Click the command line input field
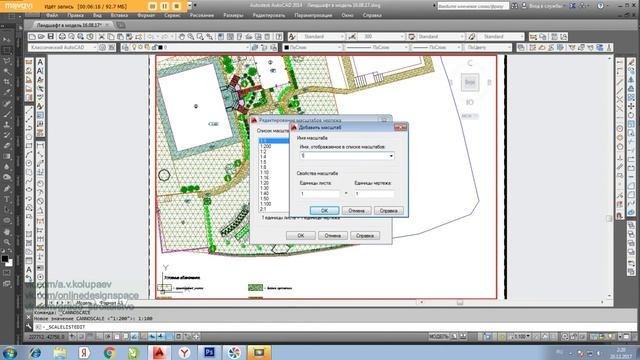640x360 pixels. pyautogui.click(x=335, y=327)
